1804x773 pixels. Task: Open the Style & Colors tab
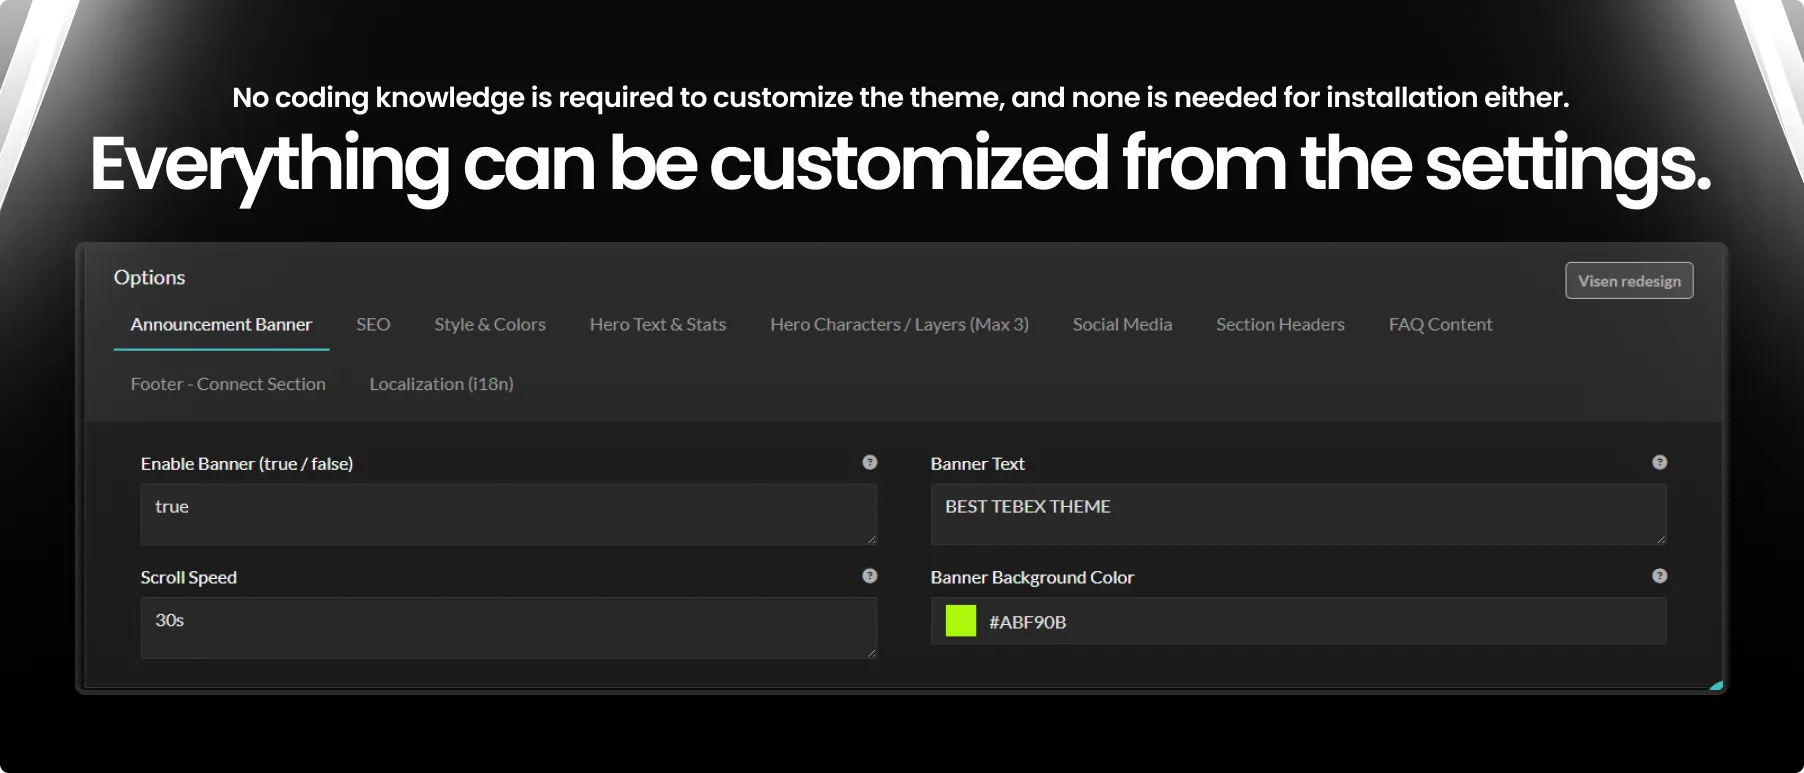490,325
